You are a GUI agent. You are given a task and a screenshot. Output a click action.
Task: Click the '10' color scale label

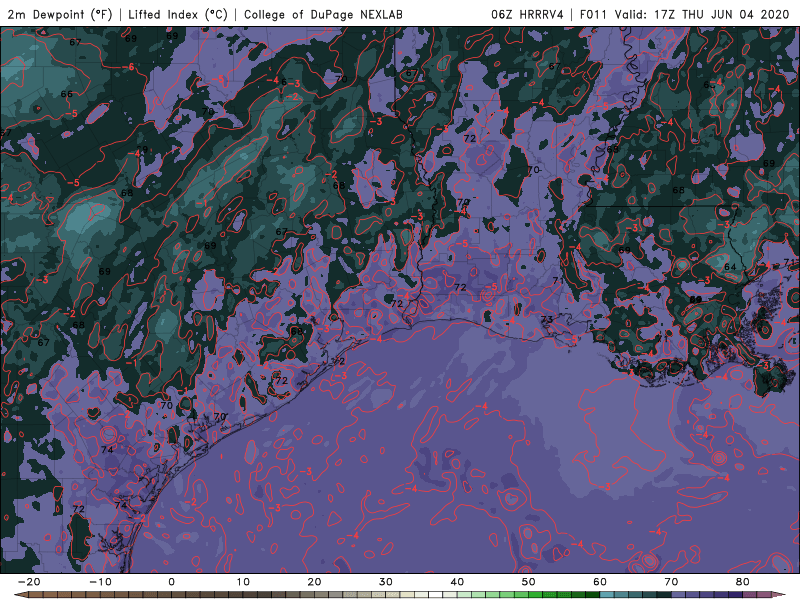tap(243, 582)
